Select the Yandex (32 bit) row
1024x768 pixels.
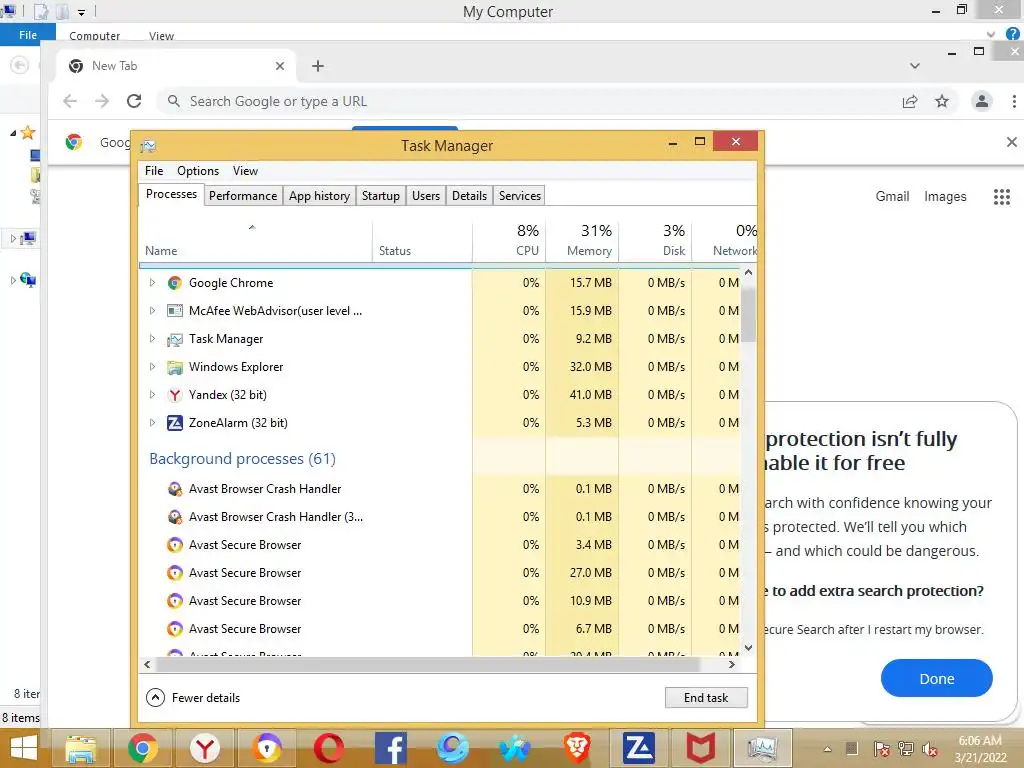tap(440, 394)
